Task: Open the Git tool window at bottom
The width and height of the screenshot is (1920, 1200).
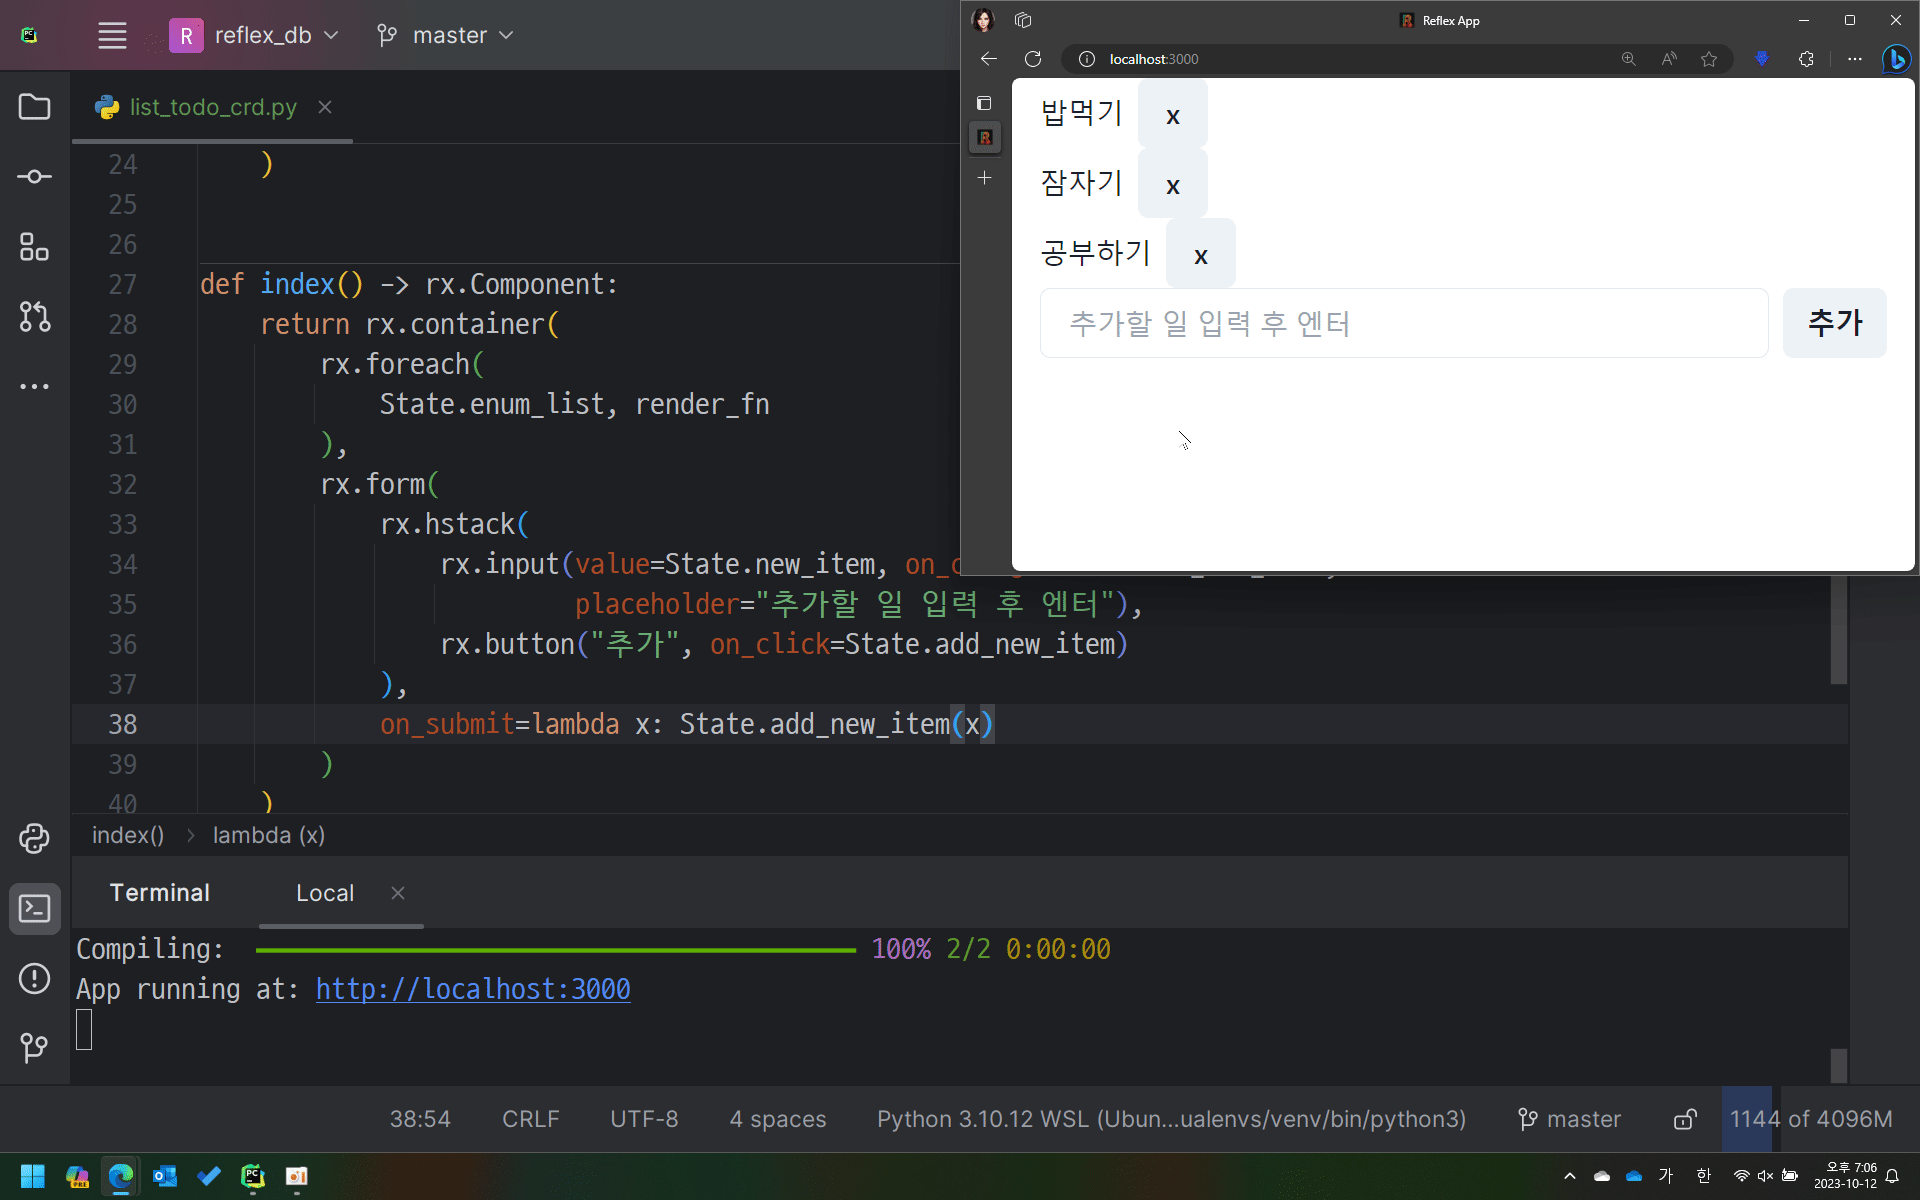Action: (34, 1047)
